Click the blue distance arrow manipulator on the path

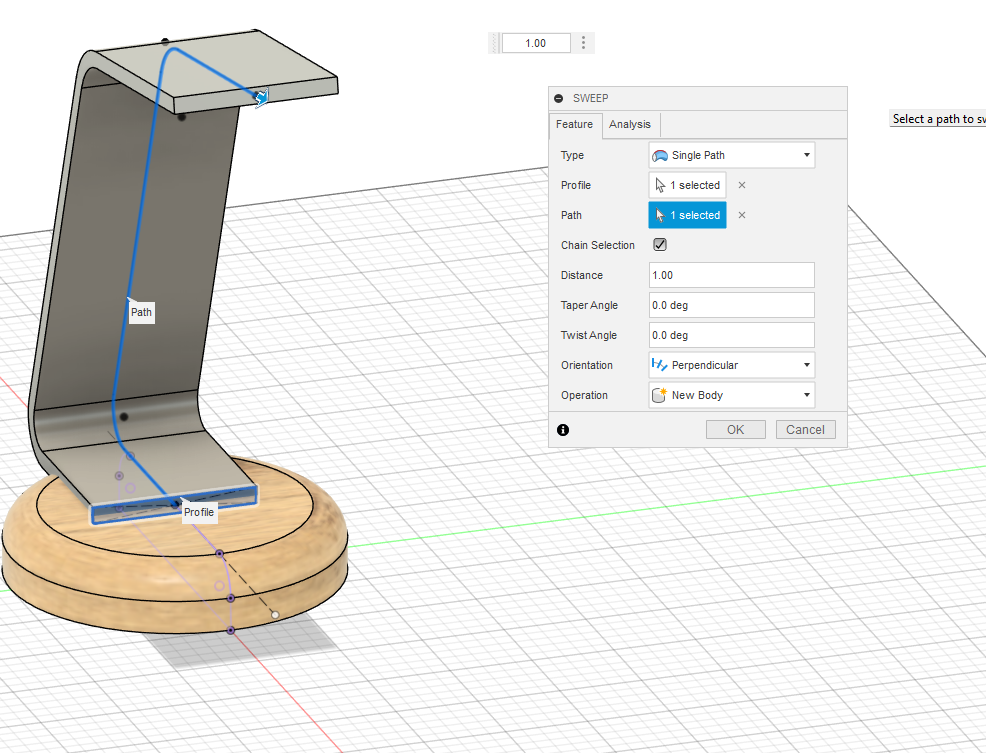coord(262,97)
